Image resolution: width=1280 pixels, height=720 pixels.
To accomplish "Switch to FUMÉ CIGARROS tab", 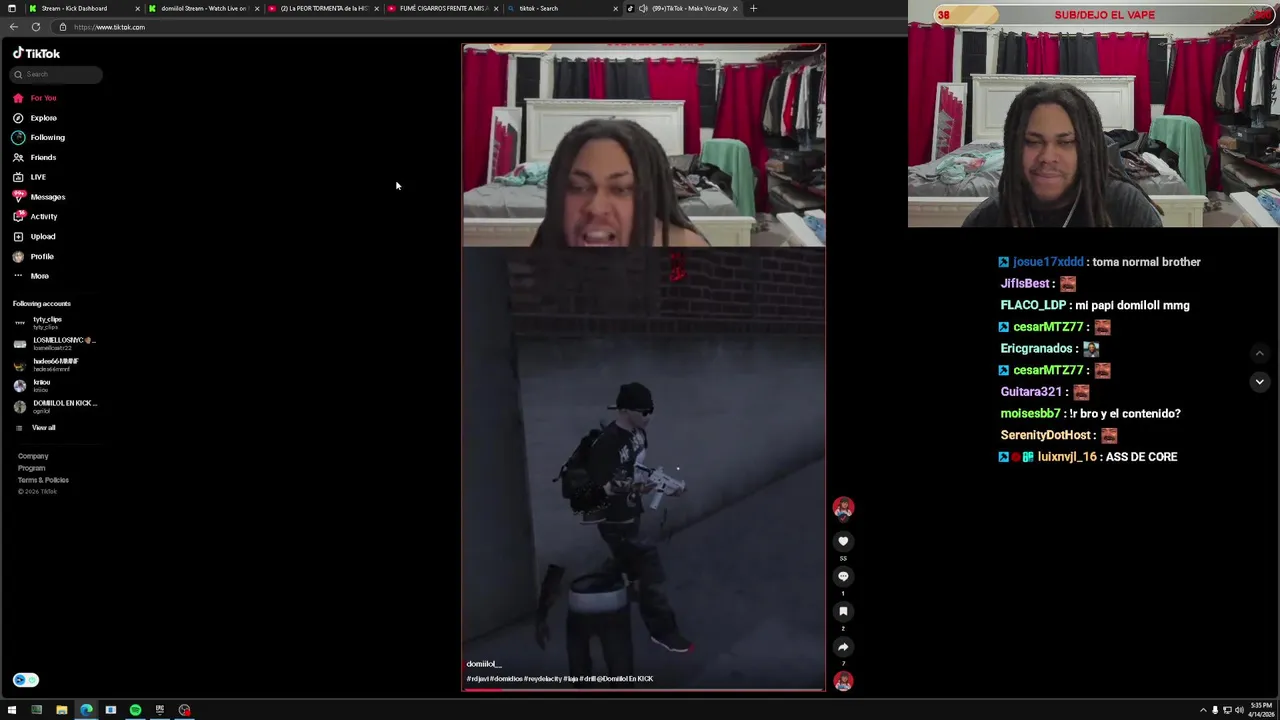I will click(444, 8).
